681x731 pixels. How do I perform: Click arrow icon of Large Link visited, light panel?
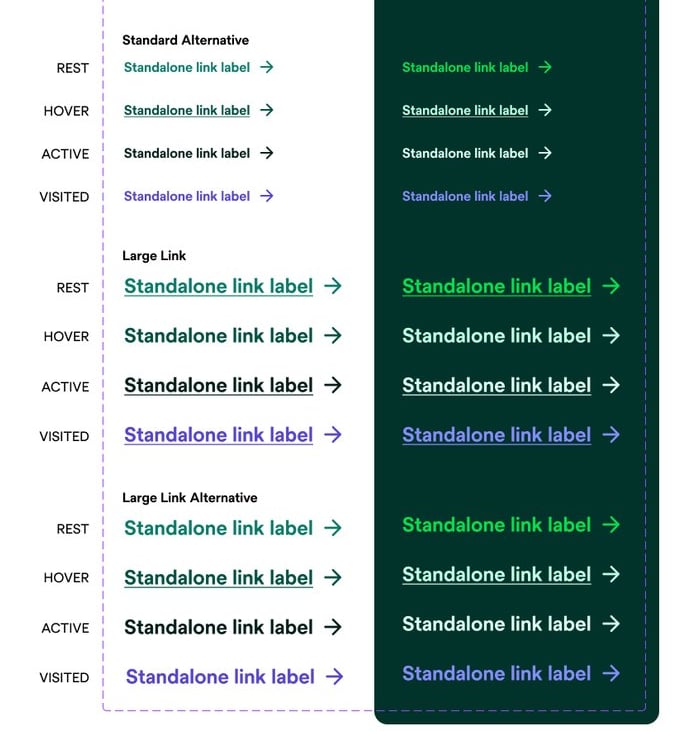pyautogui.click(x=333, y=434)
